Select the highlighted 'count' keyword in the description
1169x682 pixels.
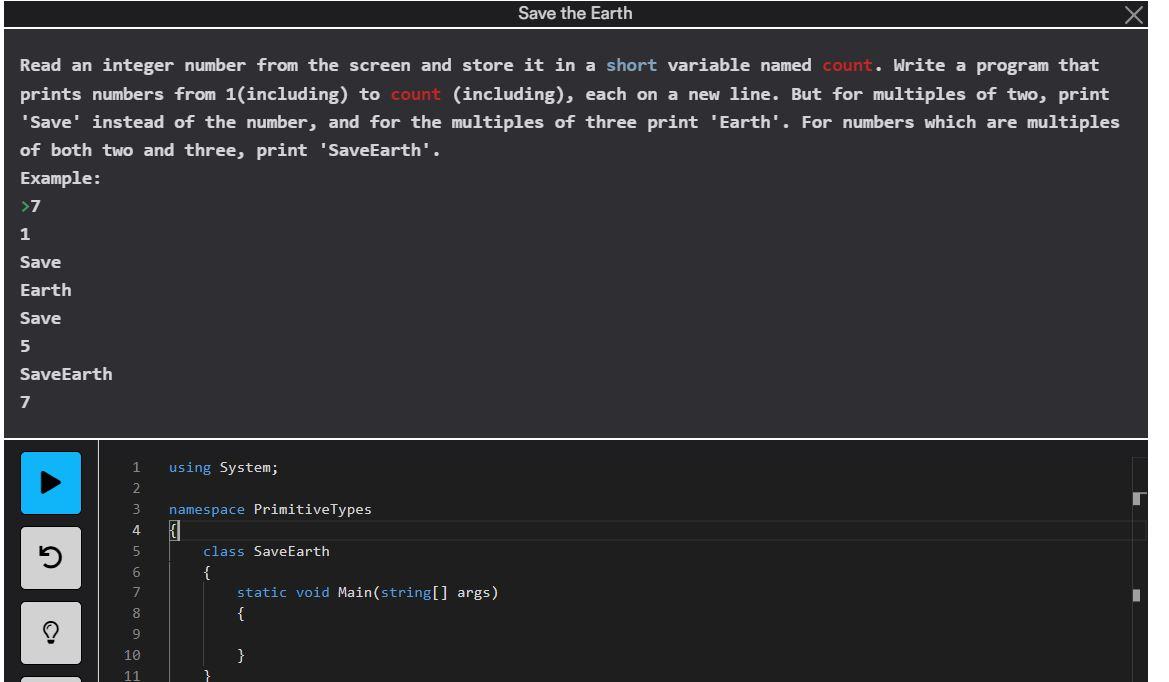click(847, 65)
